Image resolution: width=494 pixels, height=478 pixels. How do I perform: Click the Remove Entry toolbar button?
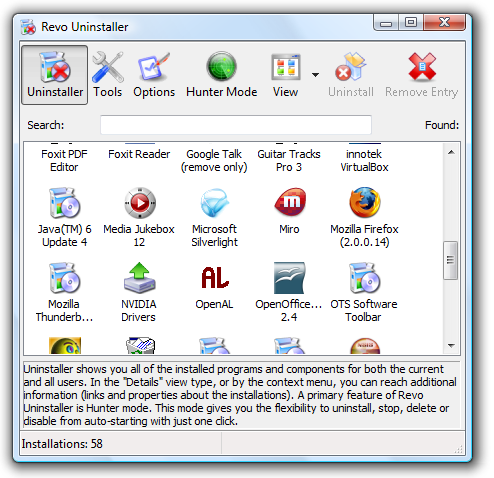422,75
